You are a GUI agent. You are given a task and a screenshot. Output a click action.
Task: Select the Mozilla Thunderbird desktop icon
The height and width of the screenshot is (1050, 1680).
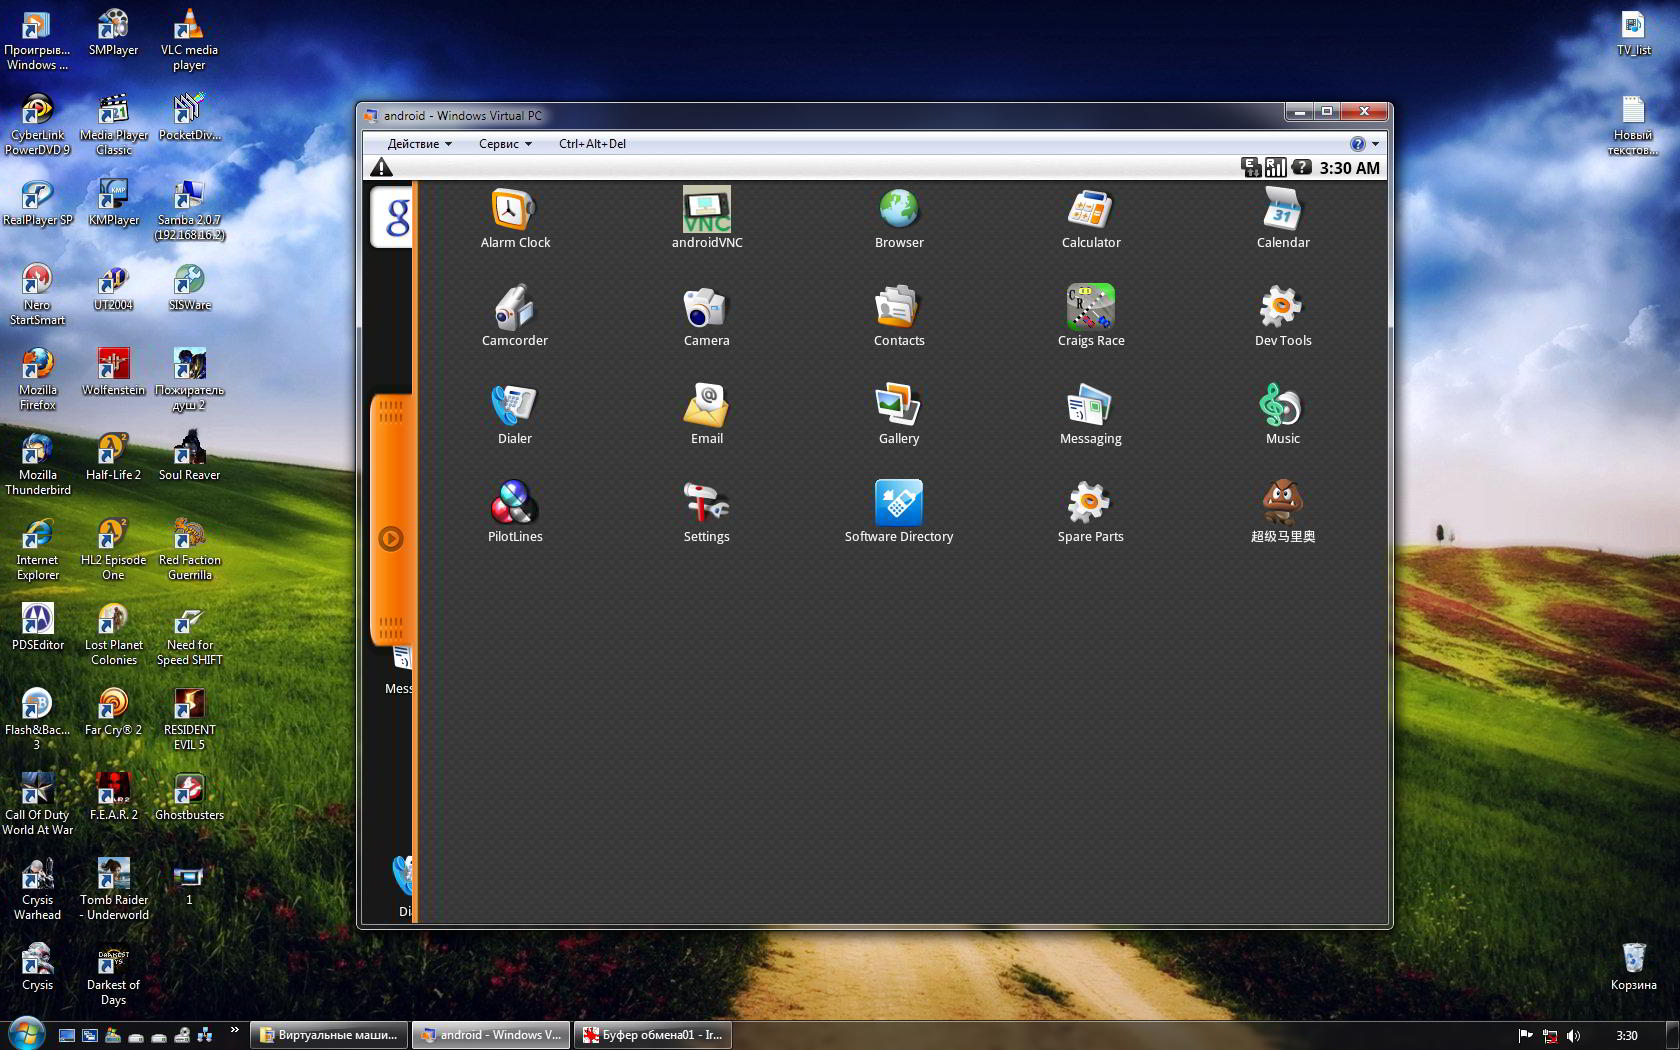(38, 465)
